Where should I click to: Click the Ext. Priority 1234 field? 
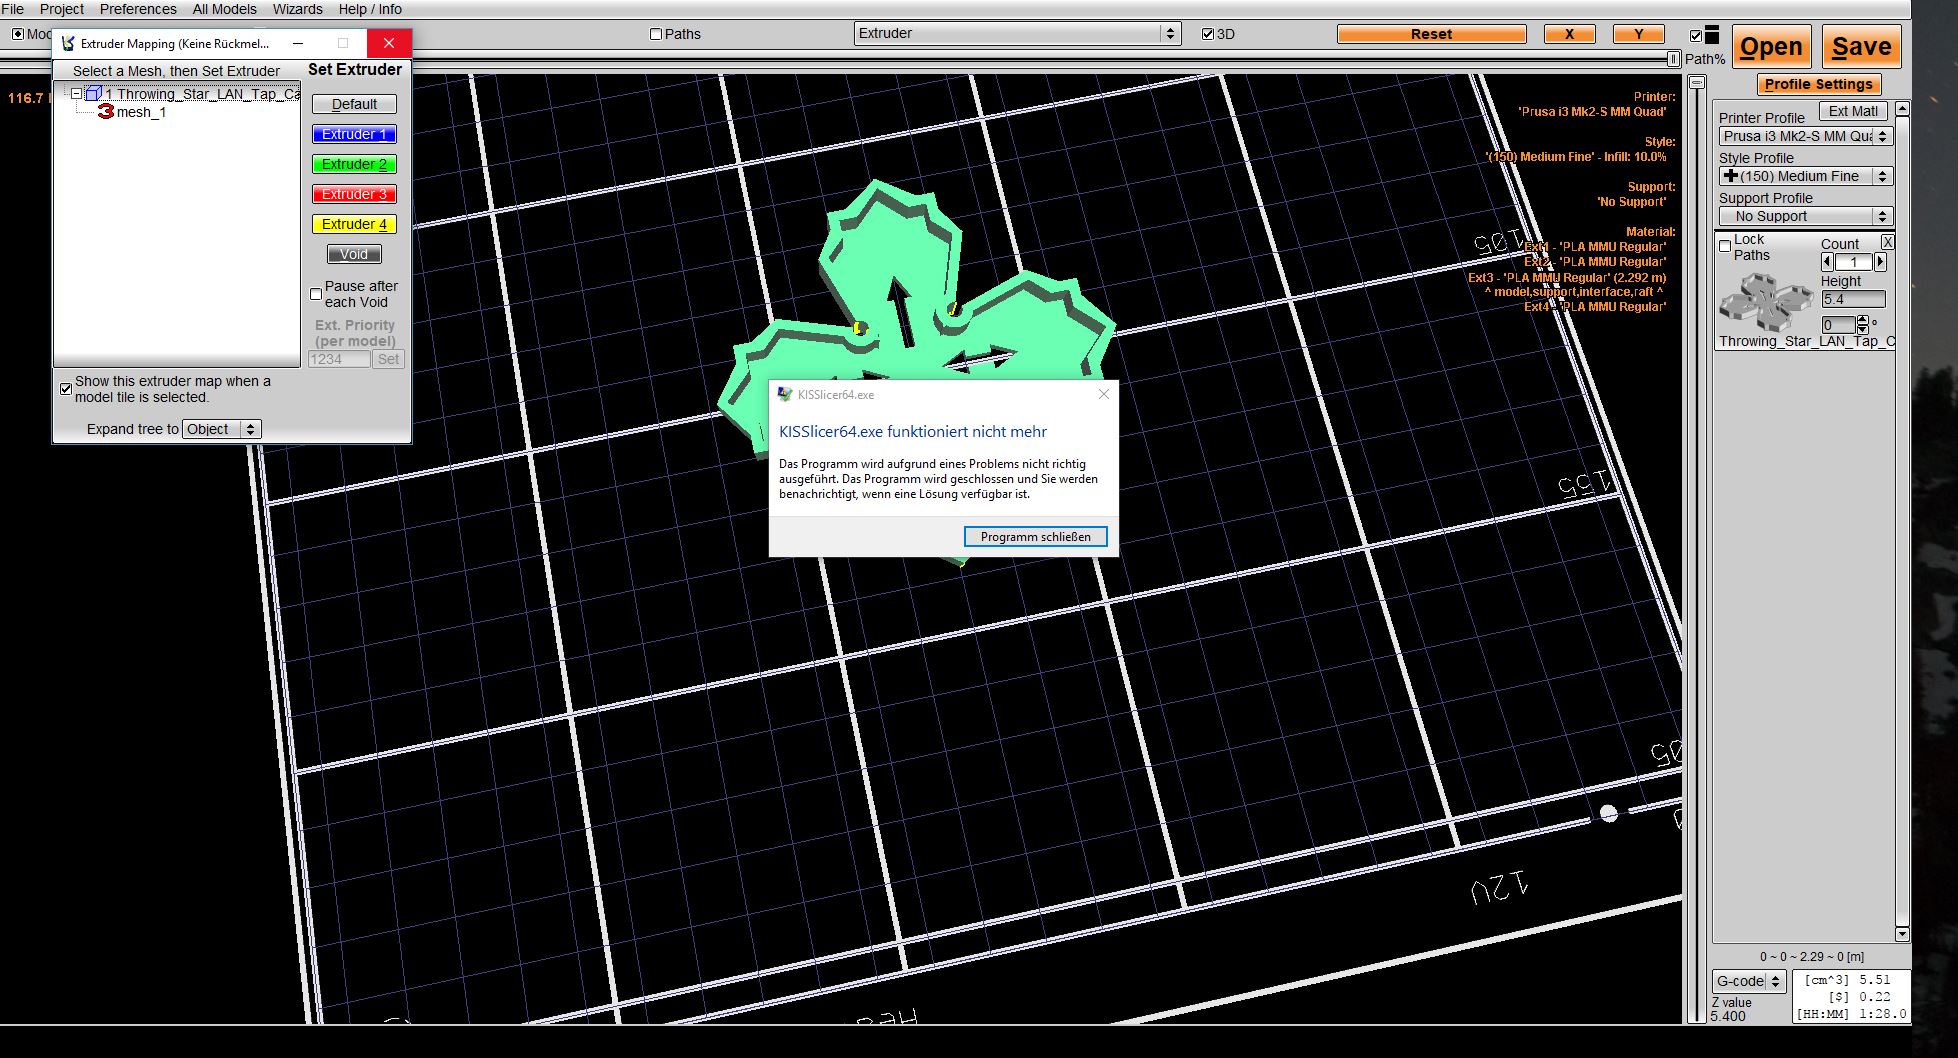[339, 359]
